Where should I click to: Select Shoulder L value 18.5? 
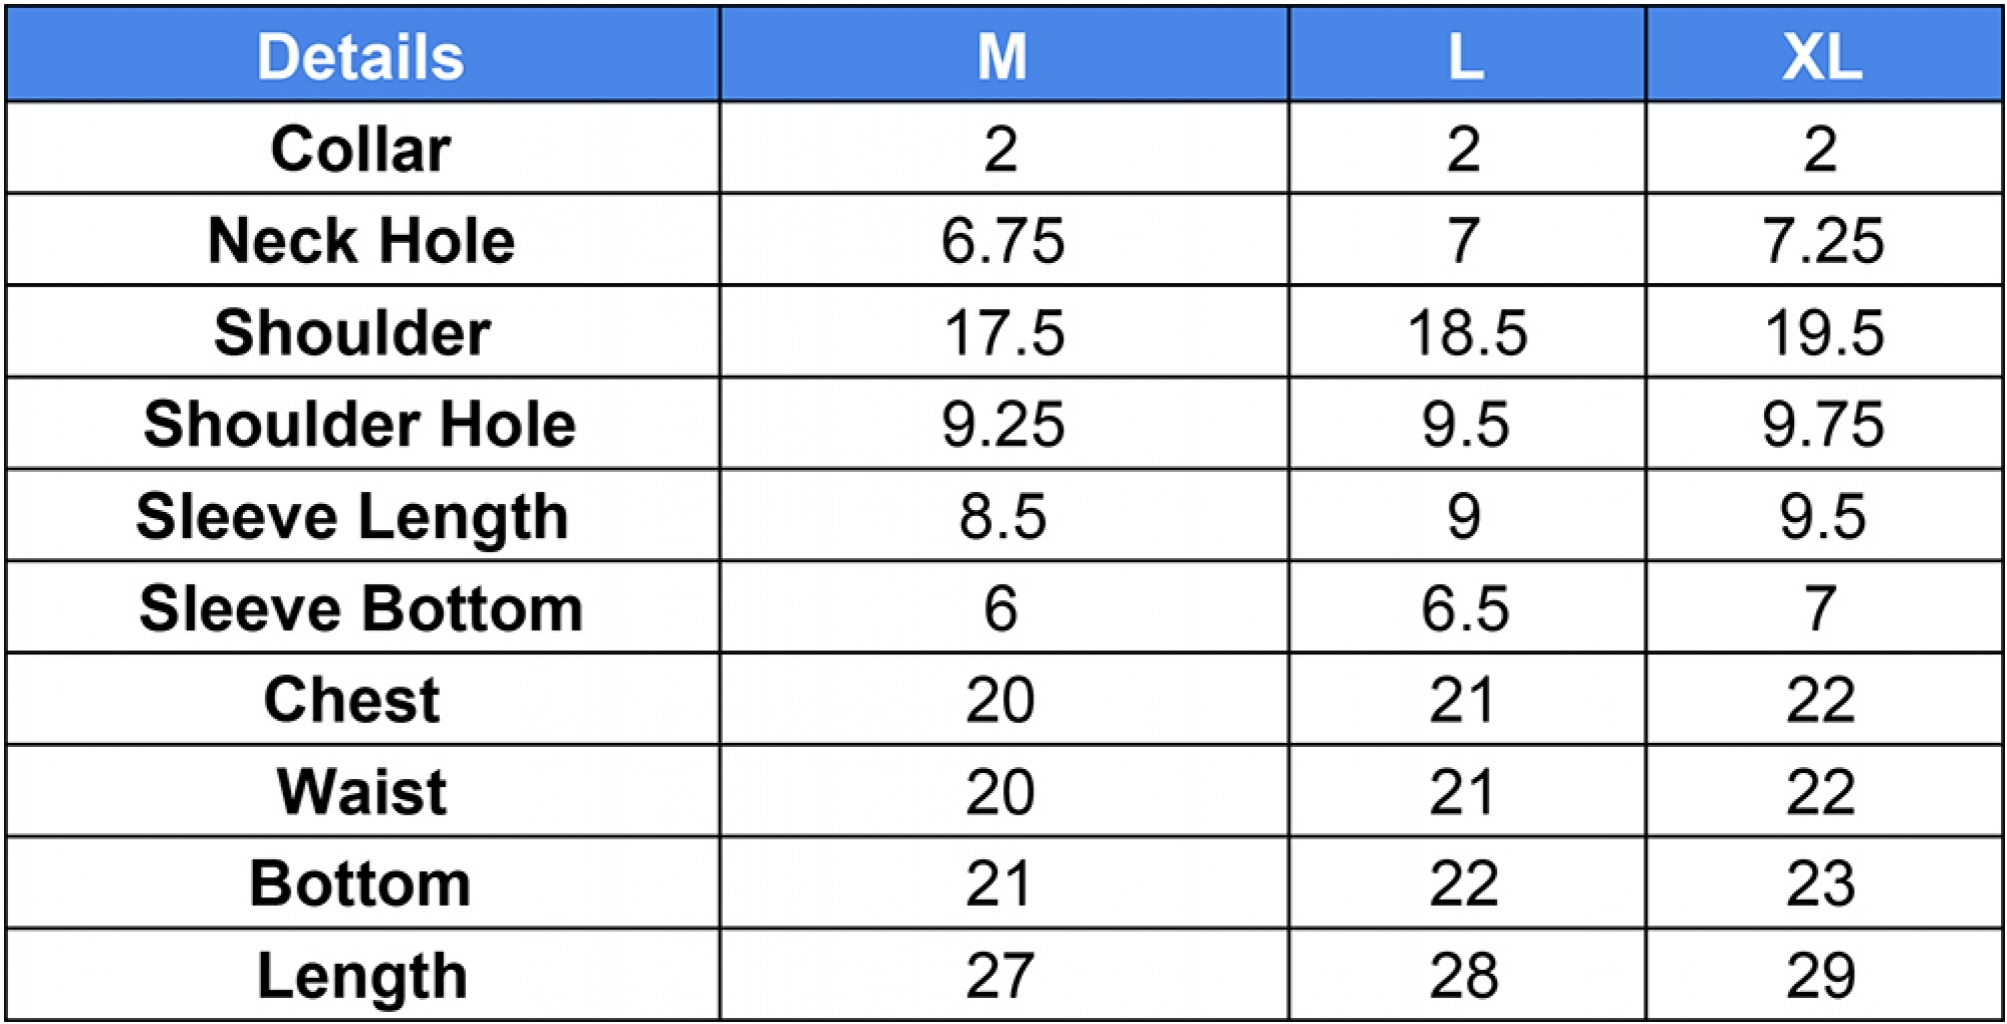(x=1467, y=333)
